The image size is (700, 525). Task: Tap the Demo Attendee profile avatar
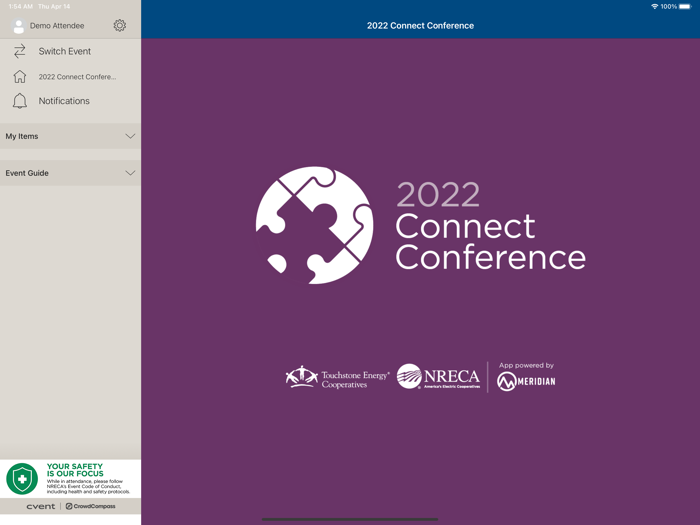[19, 26]
